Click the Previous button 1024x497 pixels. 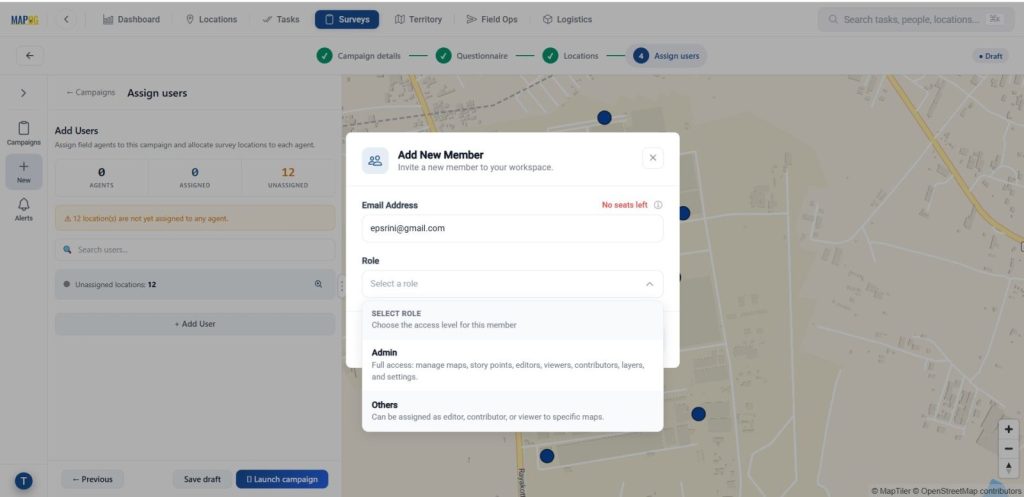(92, 479)
